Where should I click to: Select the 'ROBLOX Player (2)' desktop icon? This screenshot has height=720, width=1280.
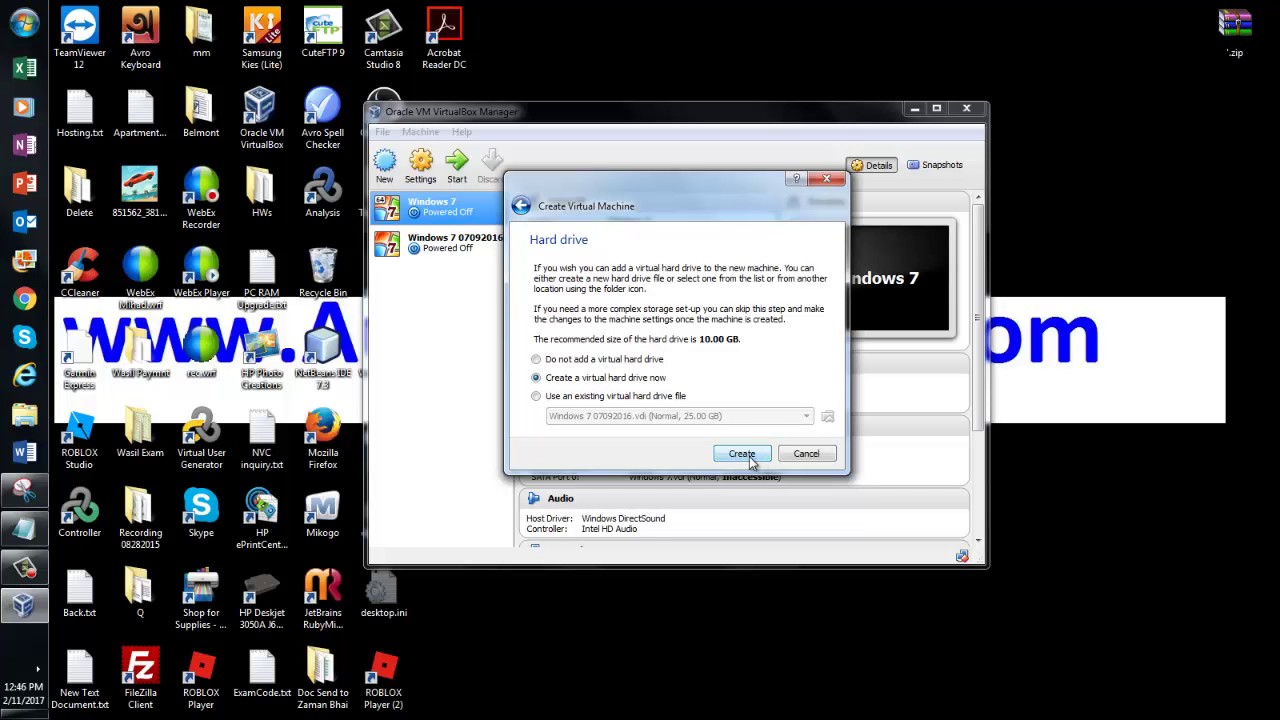[x=384, y=679]
